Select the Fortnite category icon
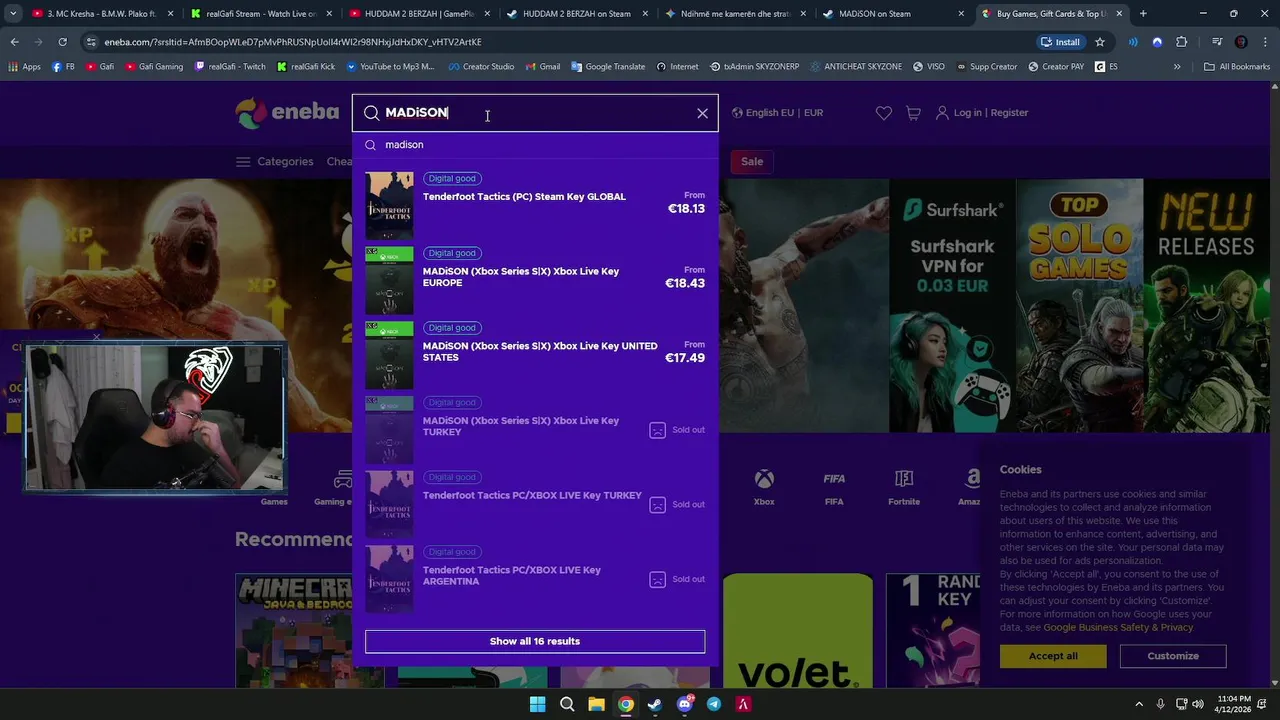The height and width of the screenshot is (720, 1280). 904,487
